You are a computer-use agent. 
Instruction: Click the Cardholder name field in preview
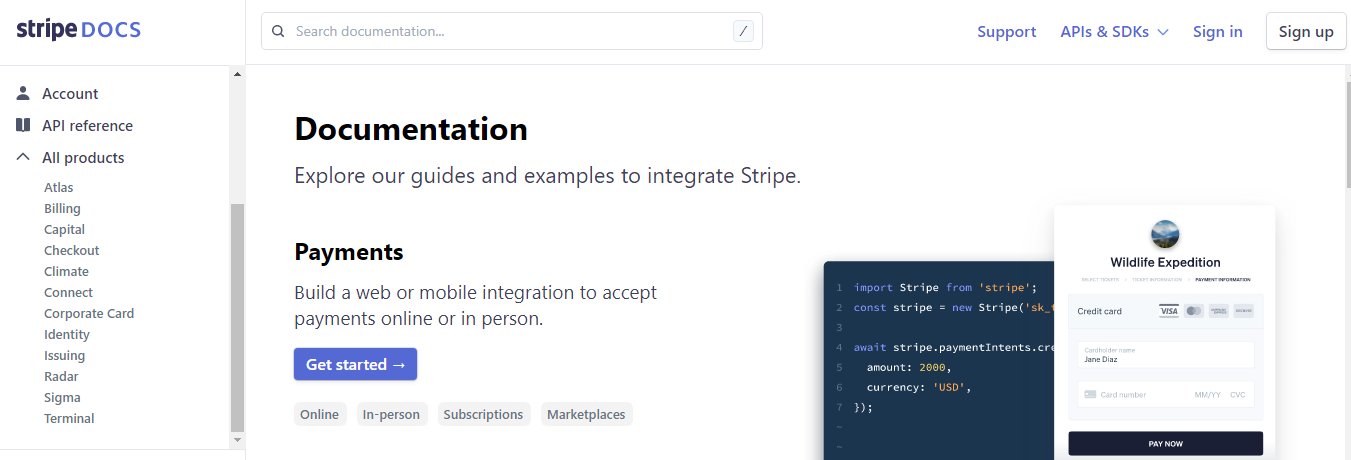(1165, 354)
